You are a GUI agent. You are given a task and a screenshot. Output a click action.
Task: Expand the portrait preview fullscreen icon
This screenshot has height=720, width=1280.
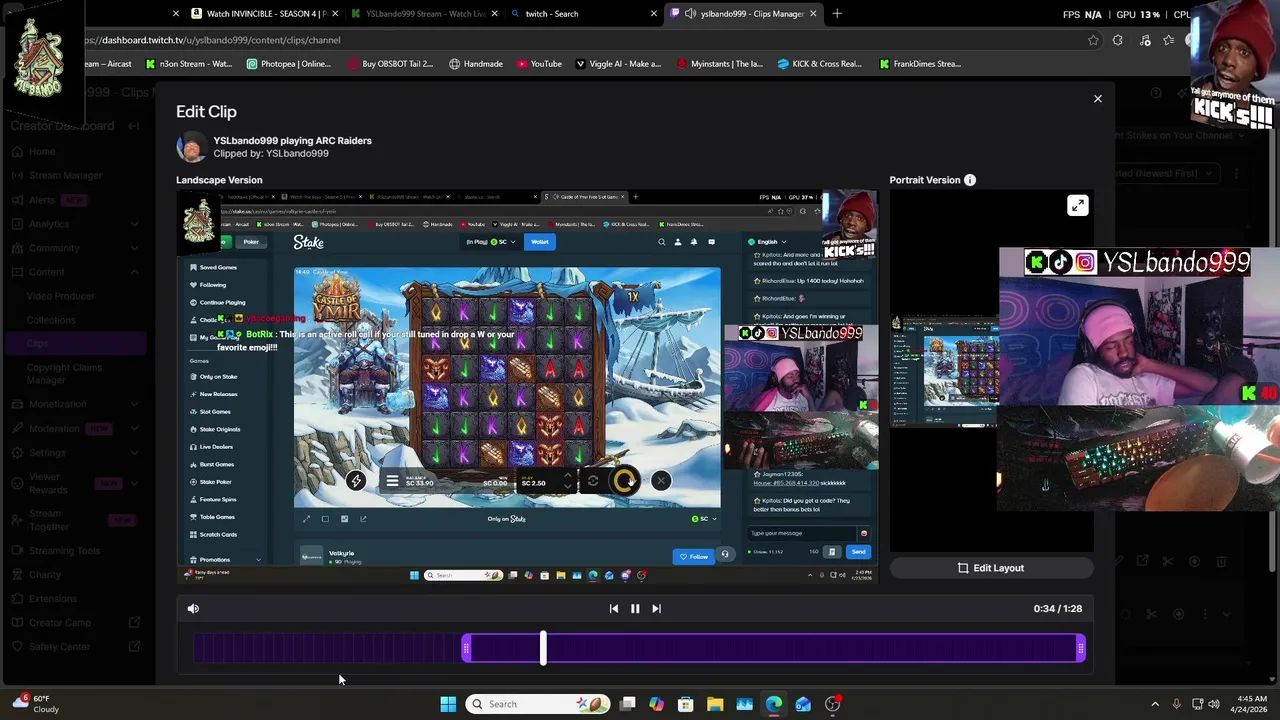coord(1077,206)
